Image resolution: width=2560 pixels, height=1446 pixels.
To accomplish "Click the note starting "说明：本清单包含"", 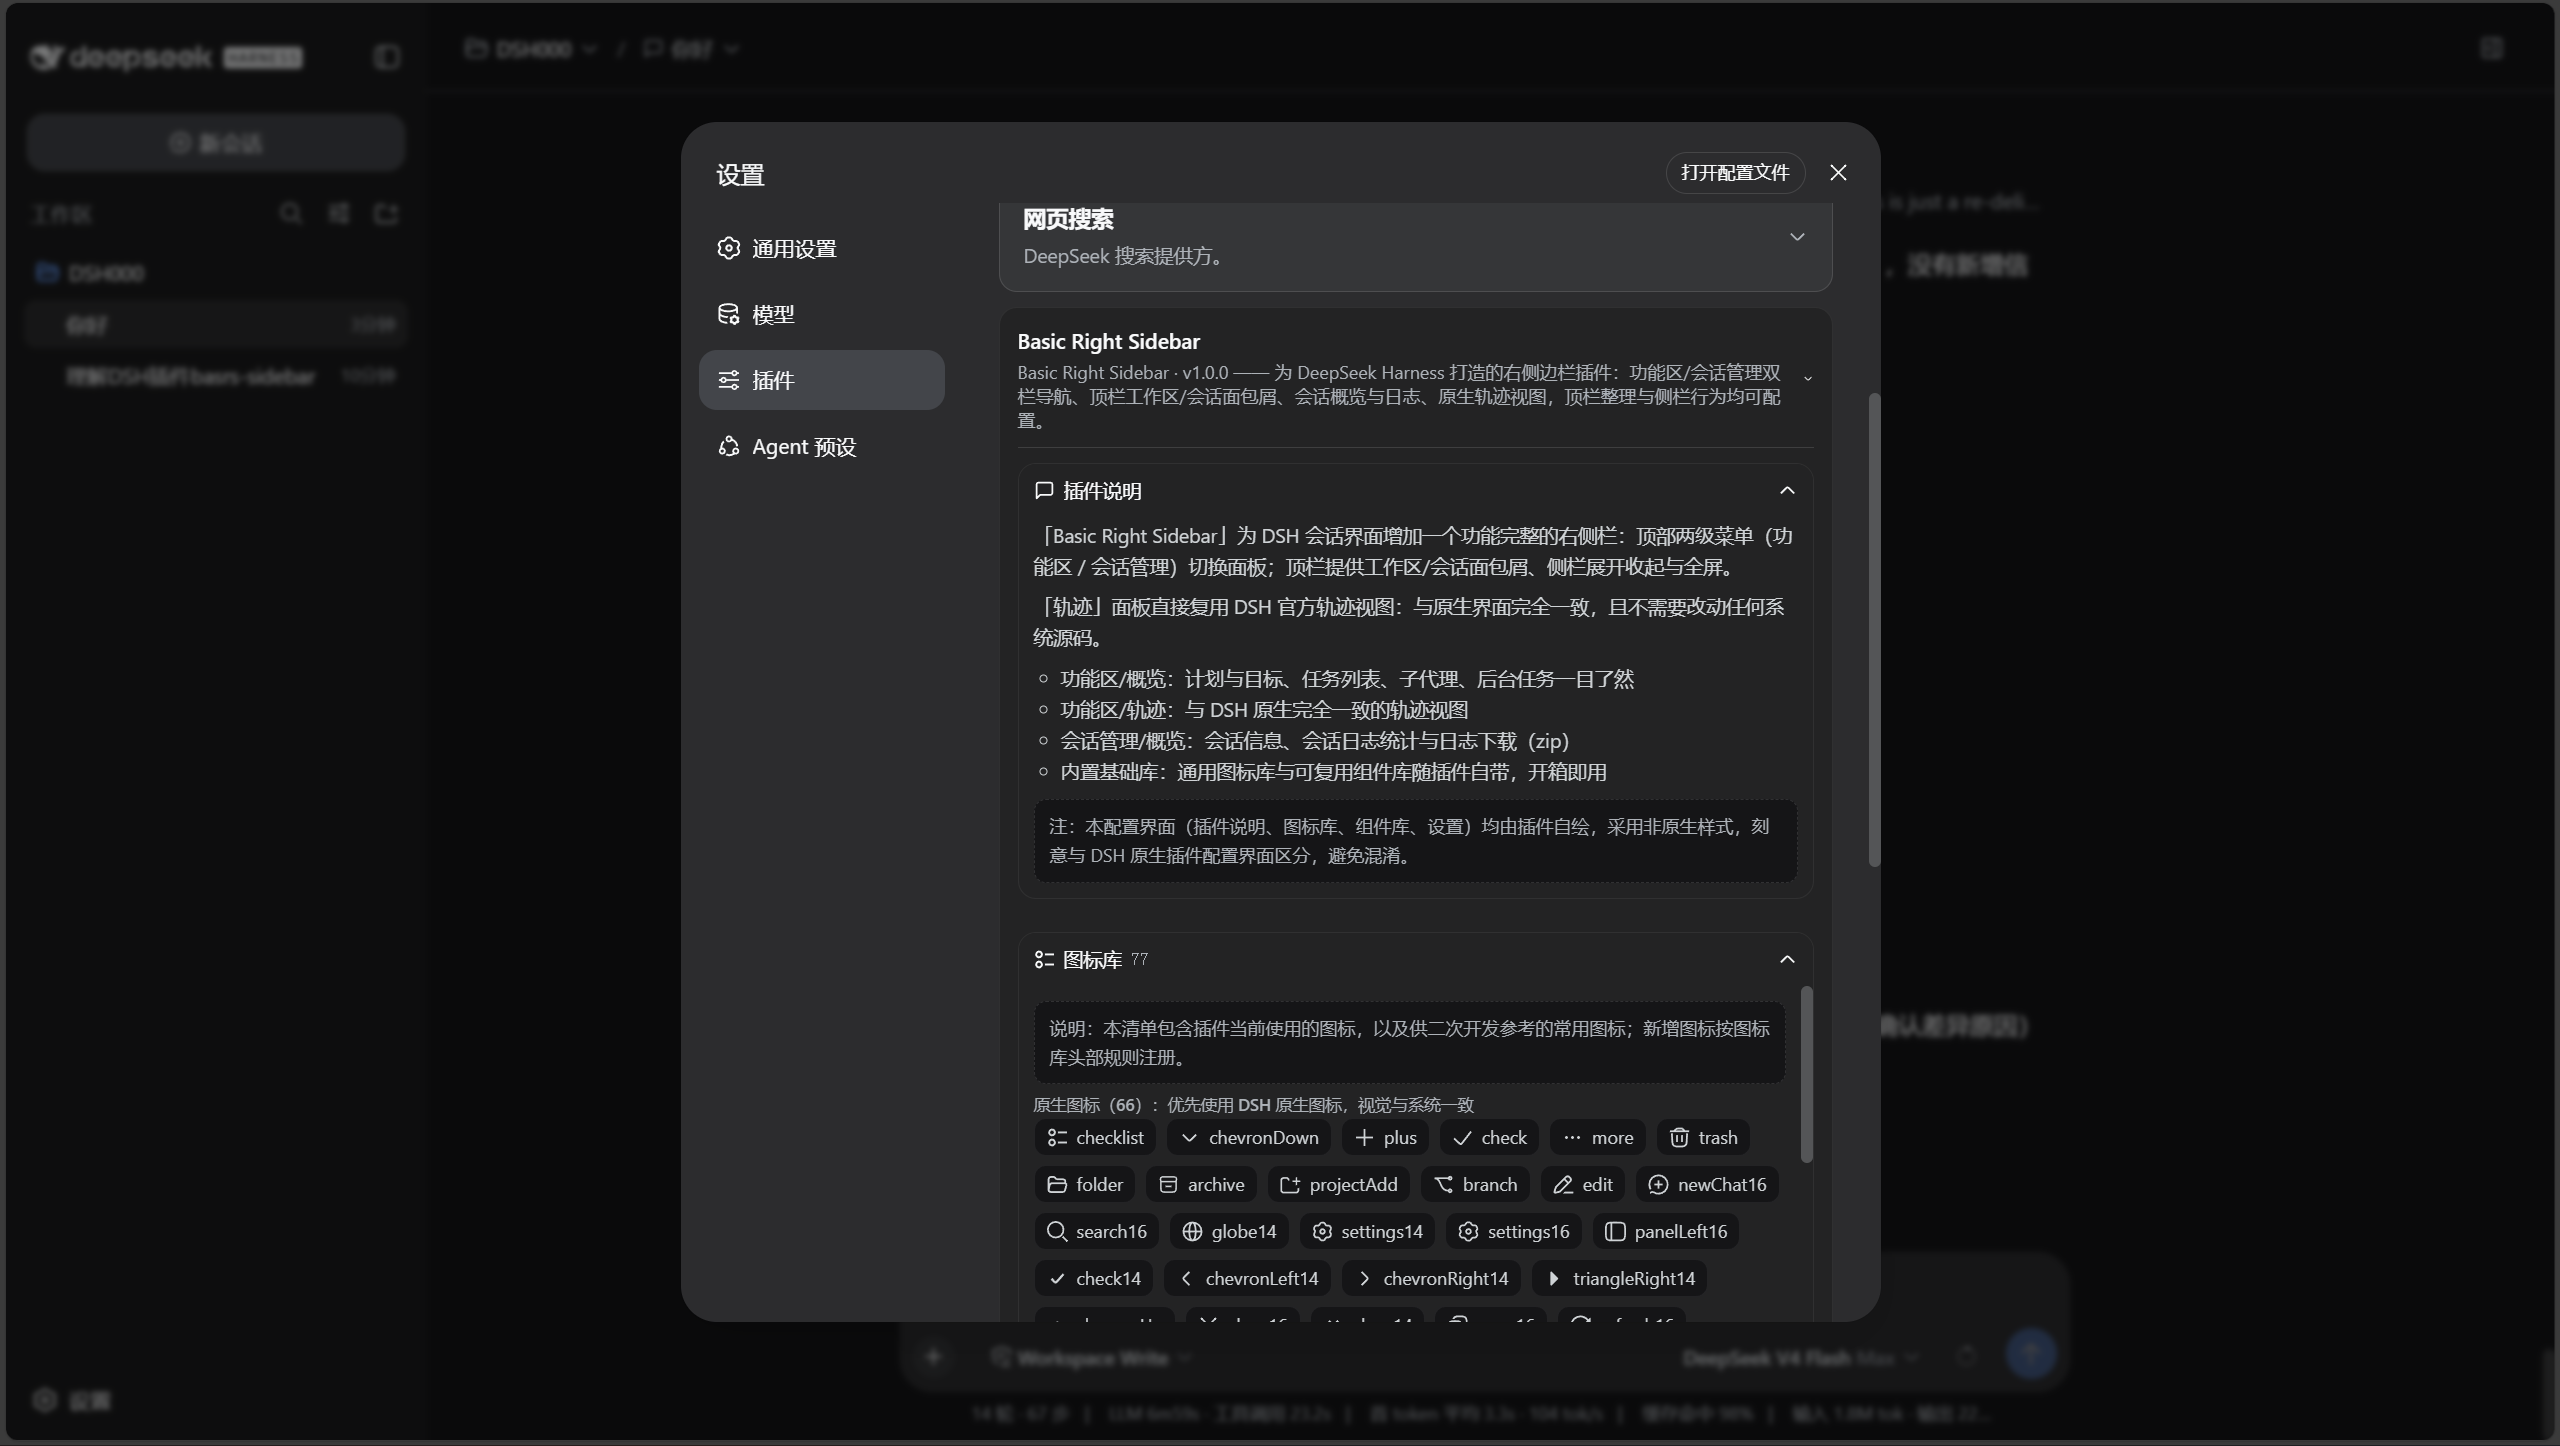I will [1409, 1043].
